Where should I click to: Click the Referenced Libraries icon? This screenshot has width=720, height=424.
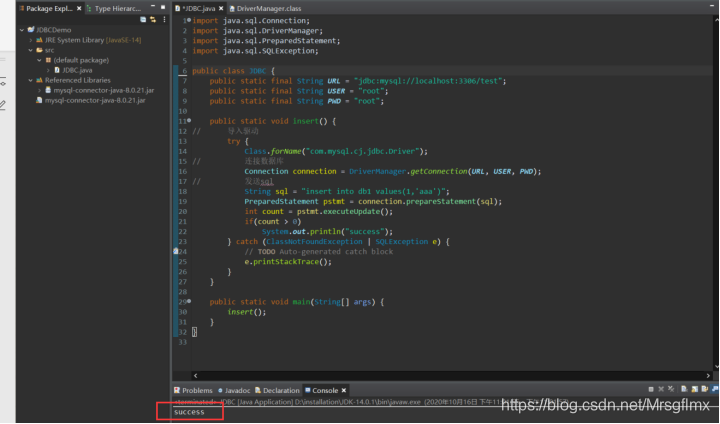click(39, 80)
